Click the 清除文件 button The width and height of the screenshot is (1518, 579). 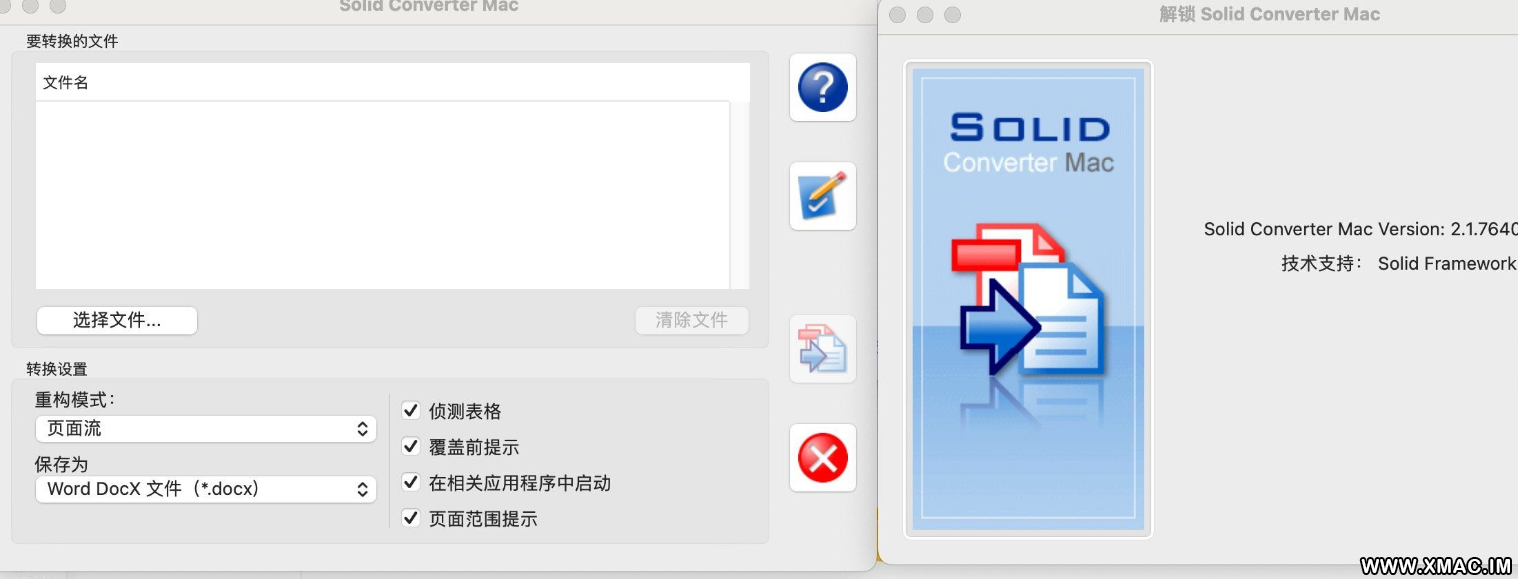692,320
